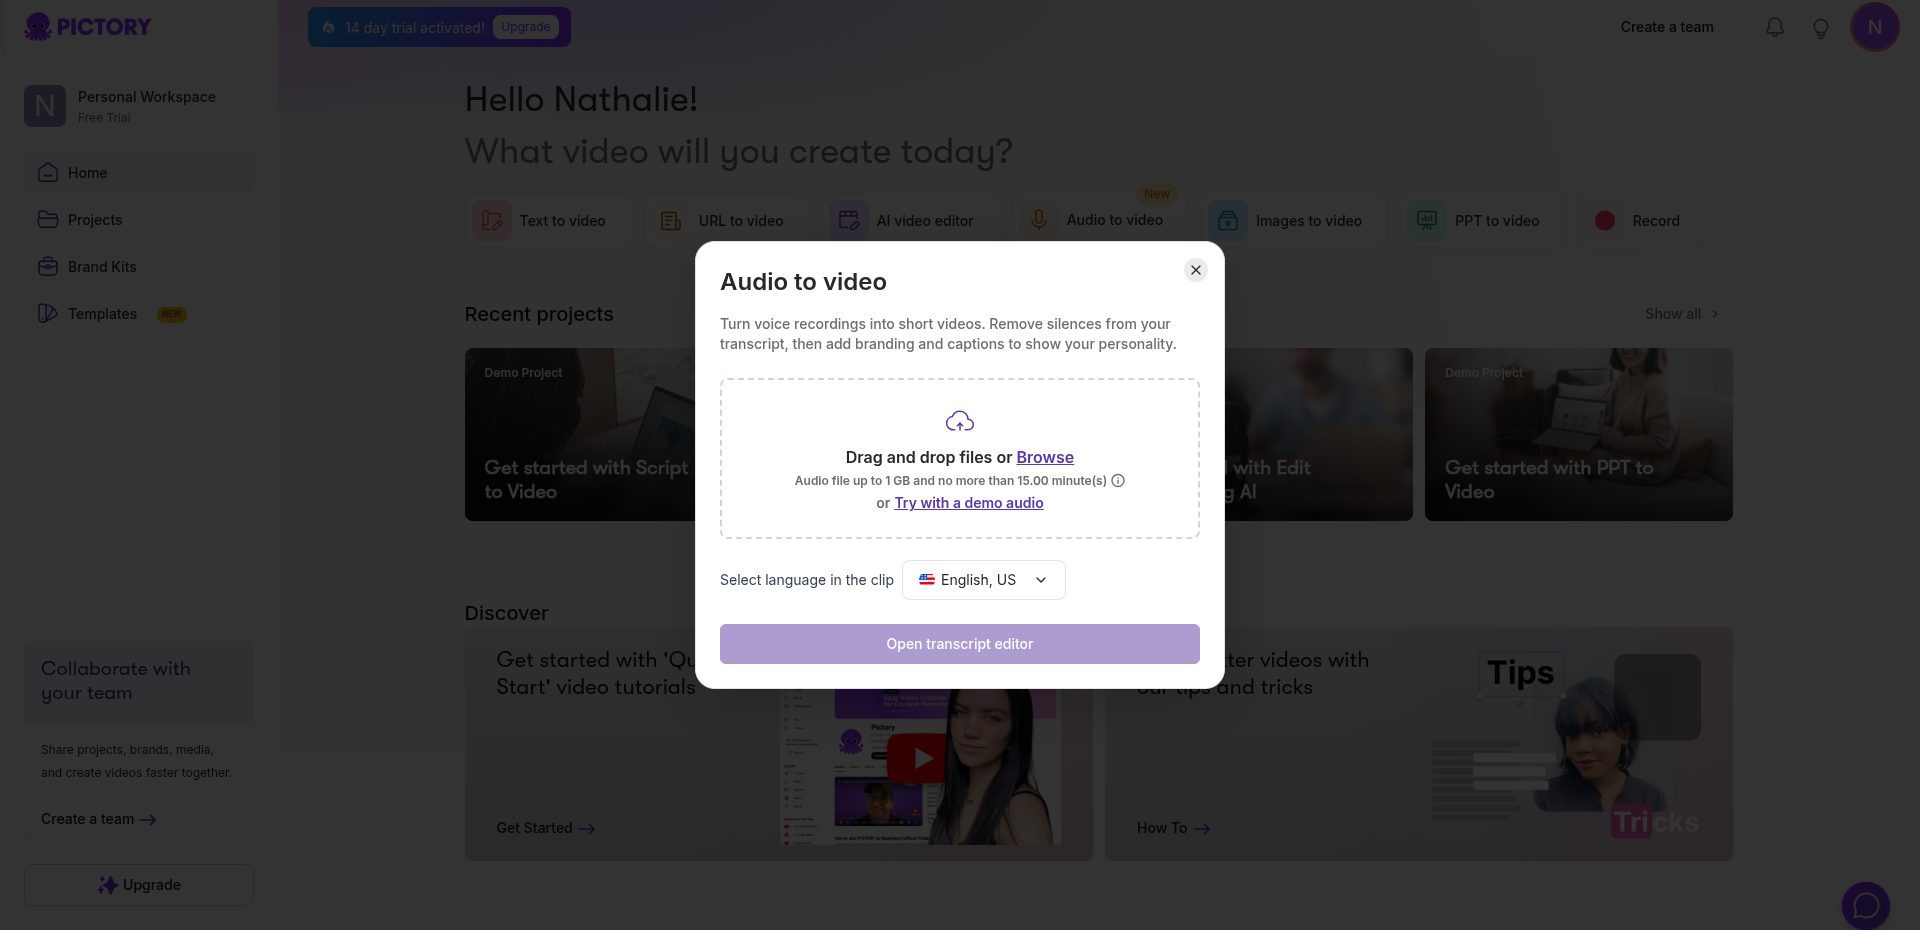Click the file size info icon

1118,481
